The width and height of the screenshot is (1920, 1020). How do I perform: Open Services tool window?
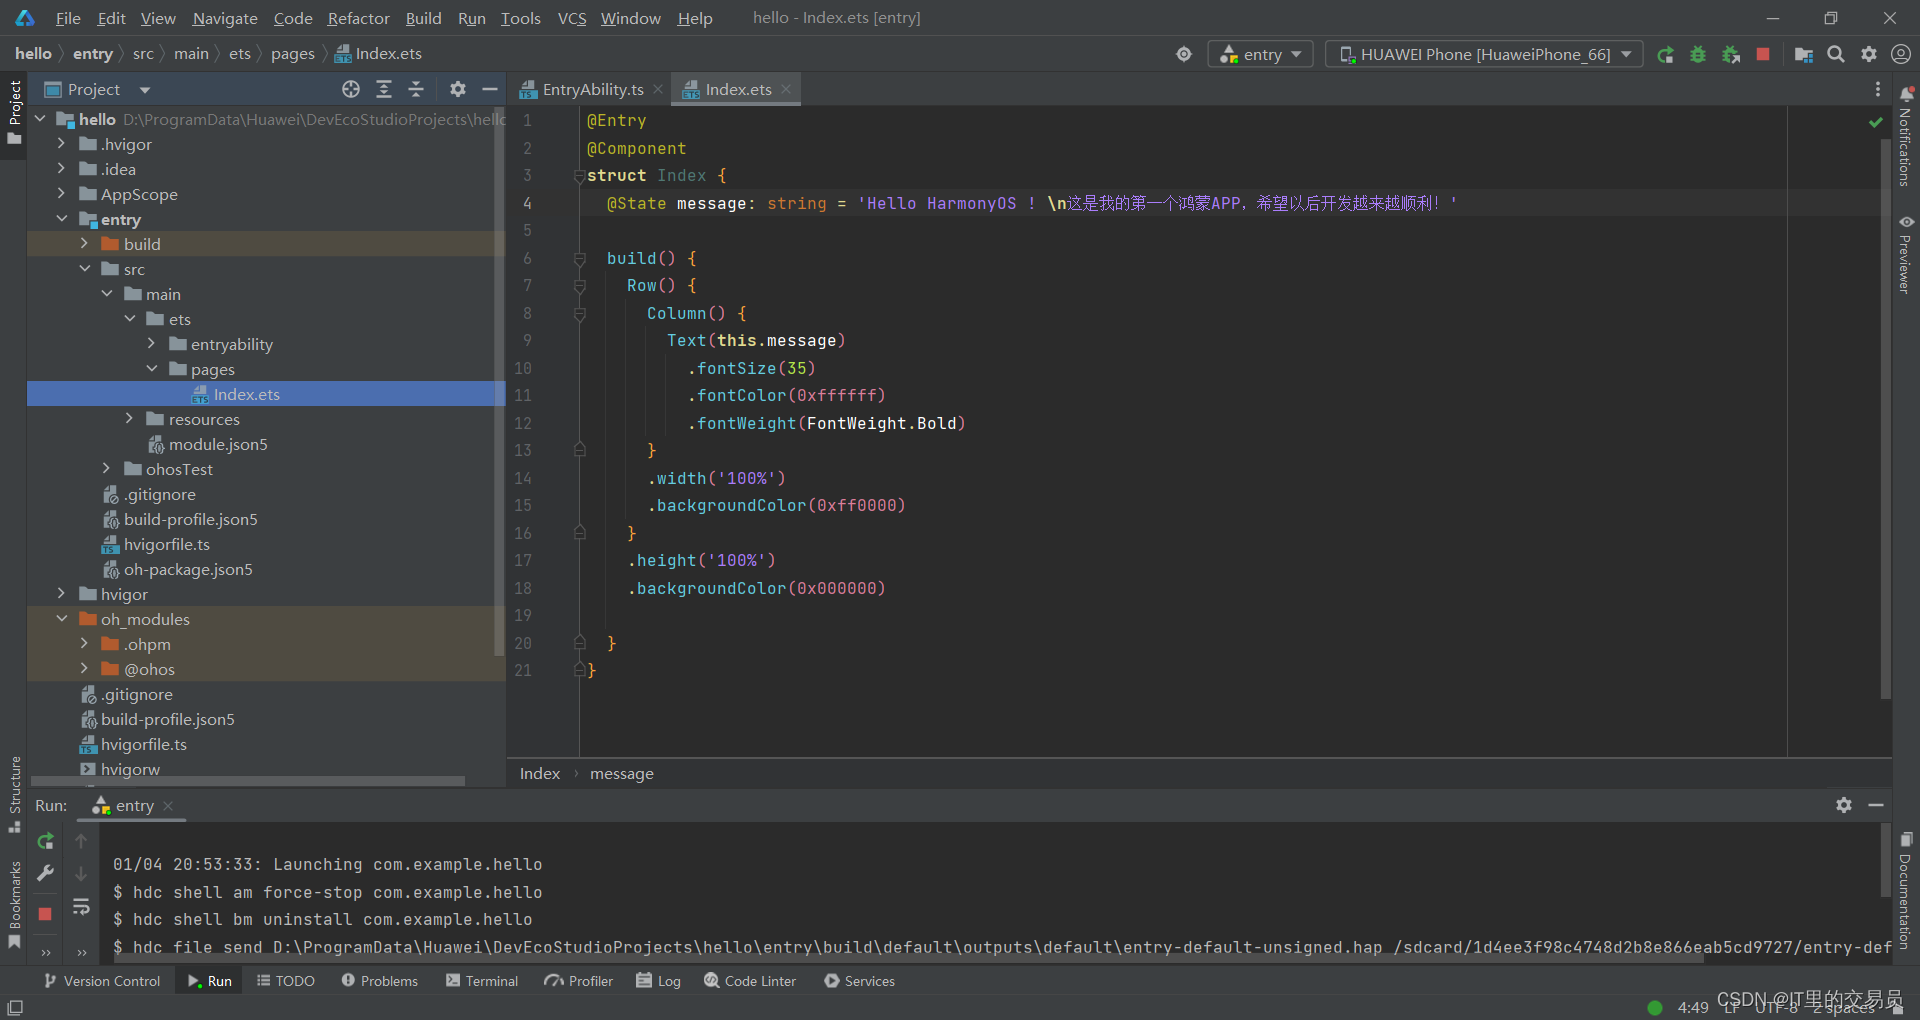click(859, 981)
